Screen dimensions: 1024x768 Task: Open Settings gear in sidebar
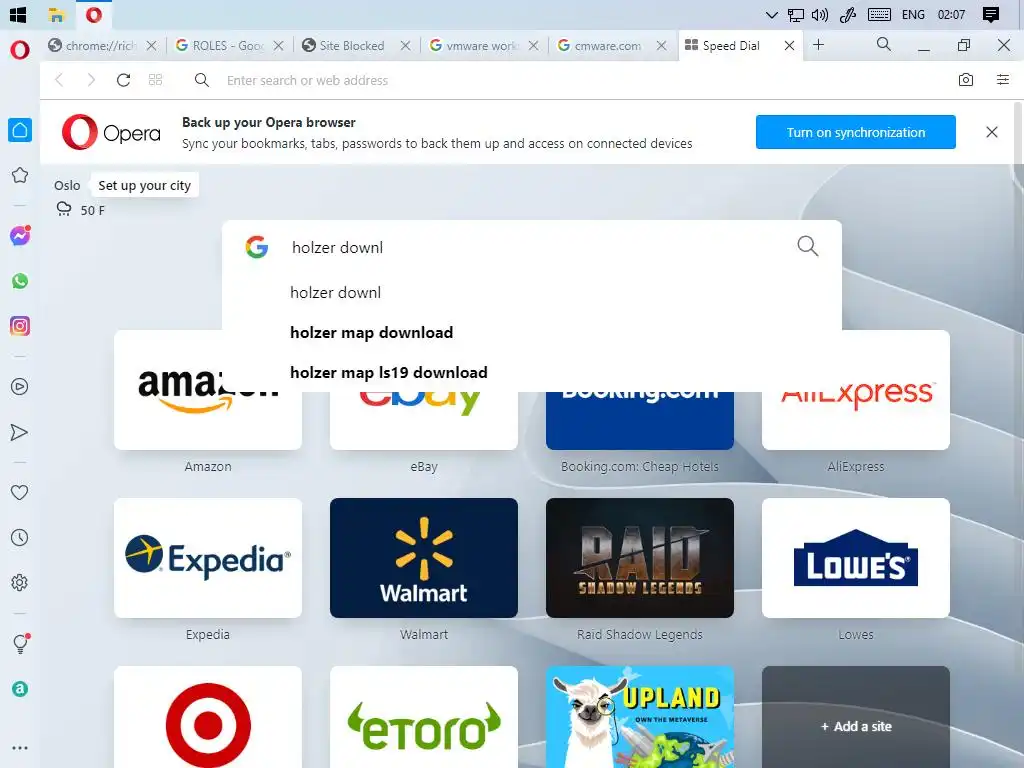tap(20, 583)
